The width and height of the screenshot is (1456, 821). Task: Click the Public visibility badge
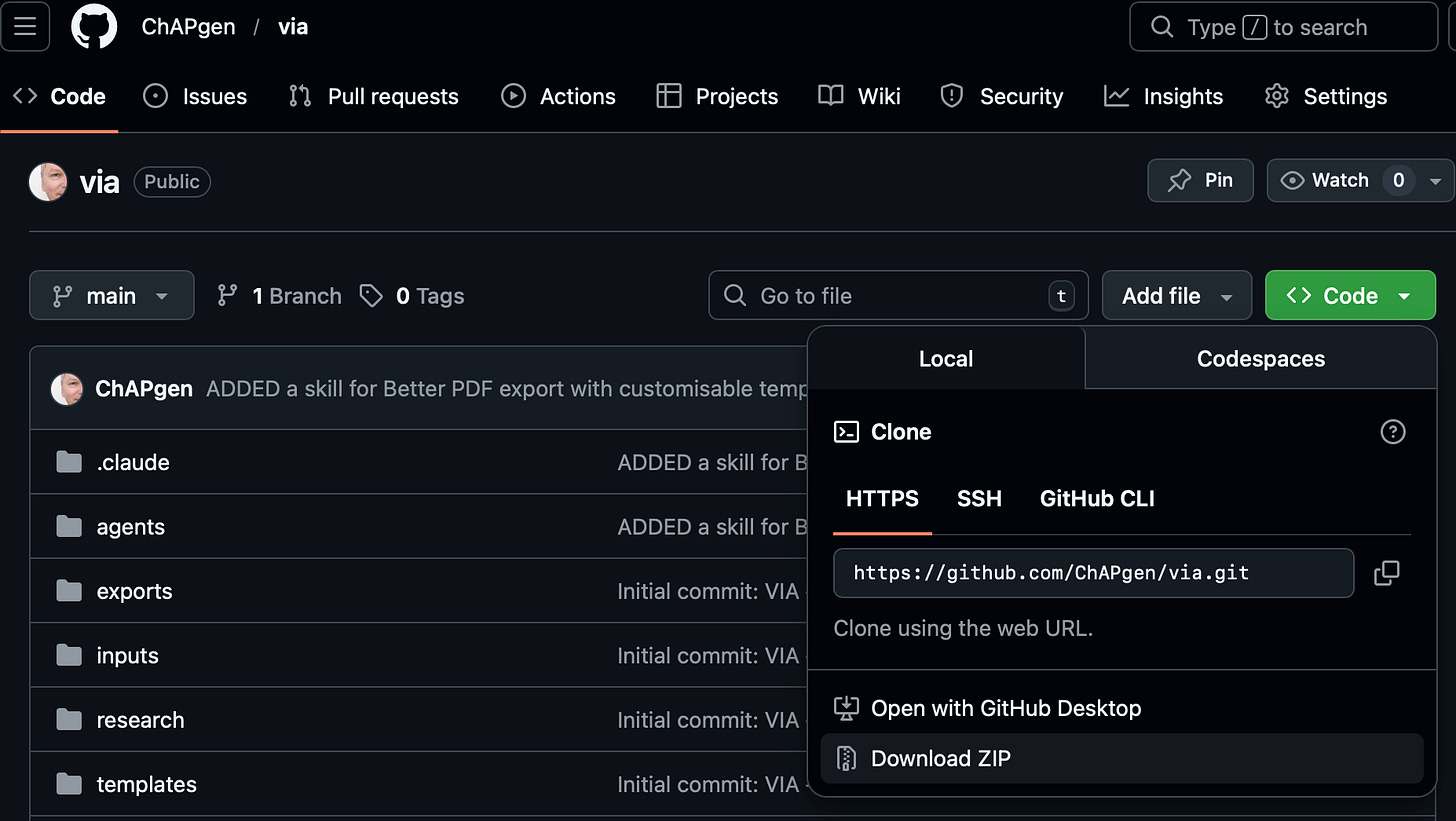click(172, 182)
